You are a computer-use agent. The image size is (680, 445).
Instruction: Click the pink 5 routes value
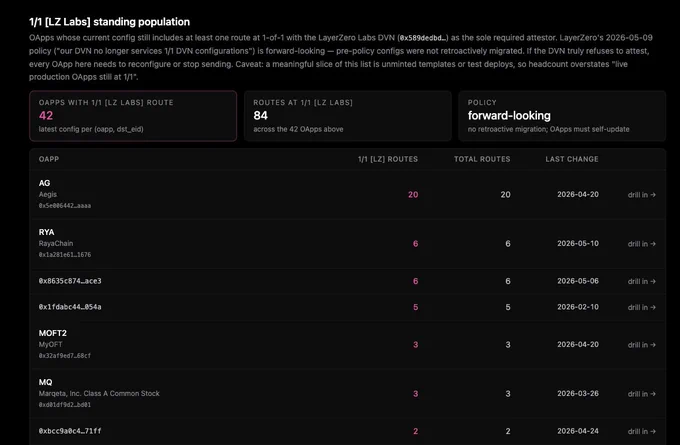415,307
